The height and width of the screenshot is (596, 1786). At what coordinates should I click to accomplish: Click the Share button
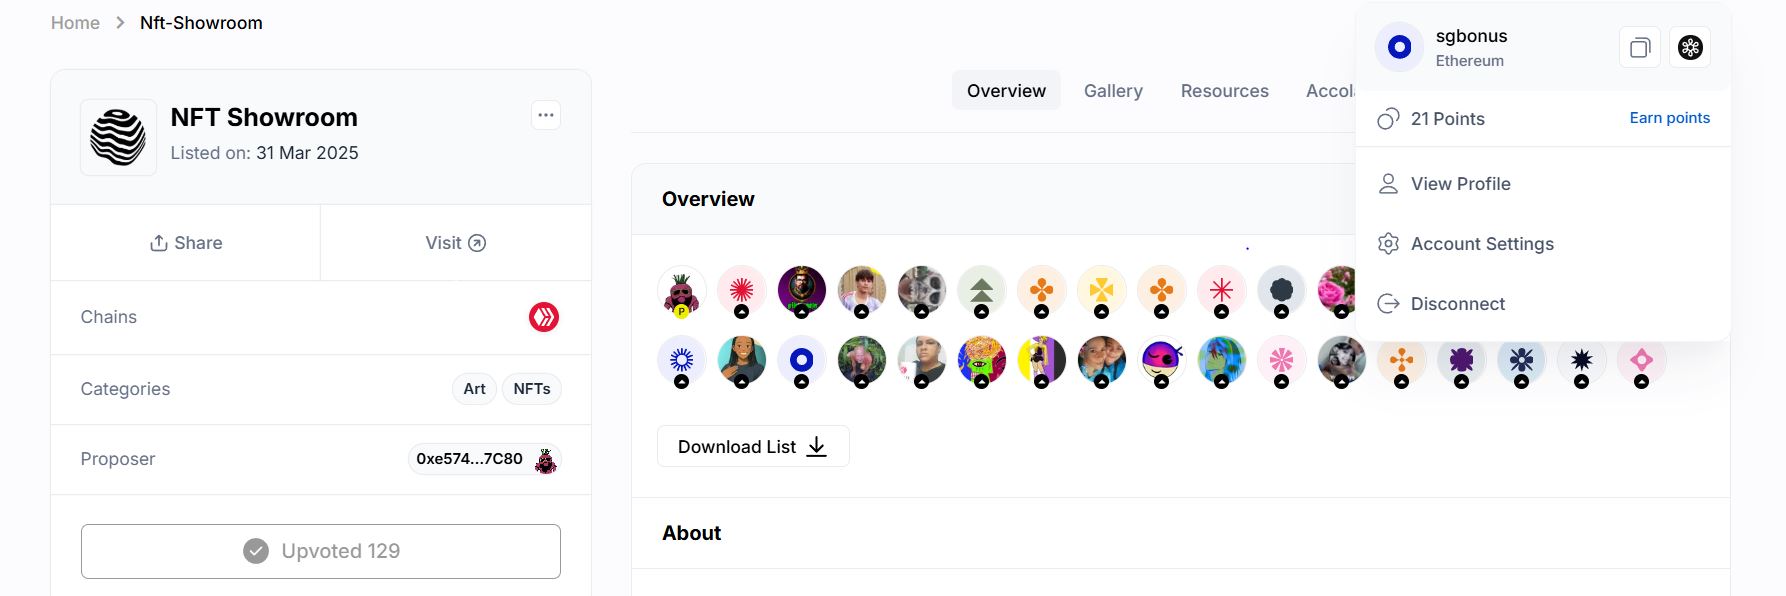[x=186, y=243]
